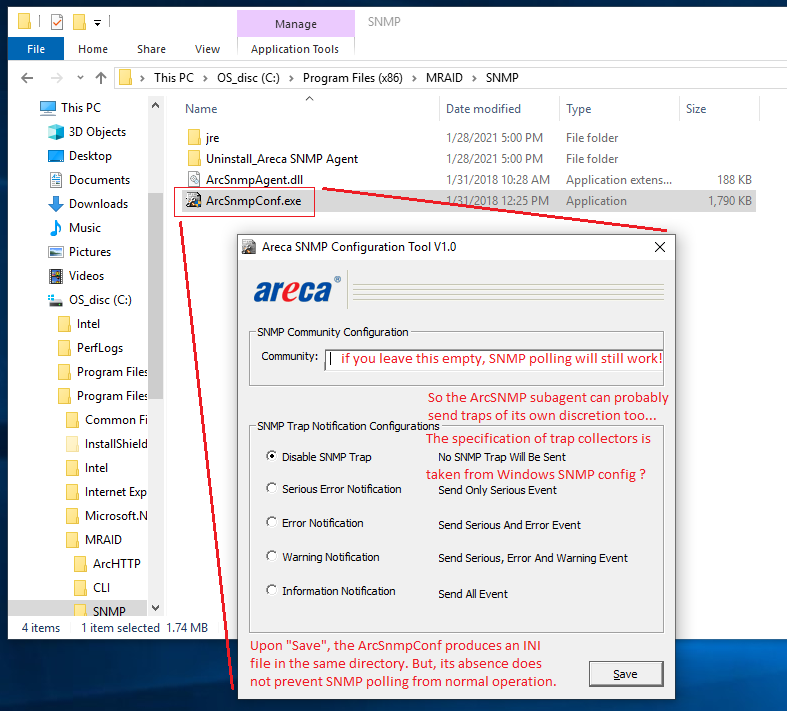Open Downloads in navigation pane
Screen dimensions: 787x711
click(x=88, y=204)
